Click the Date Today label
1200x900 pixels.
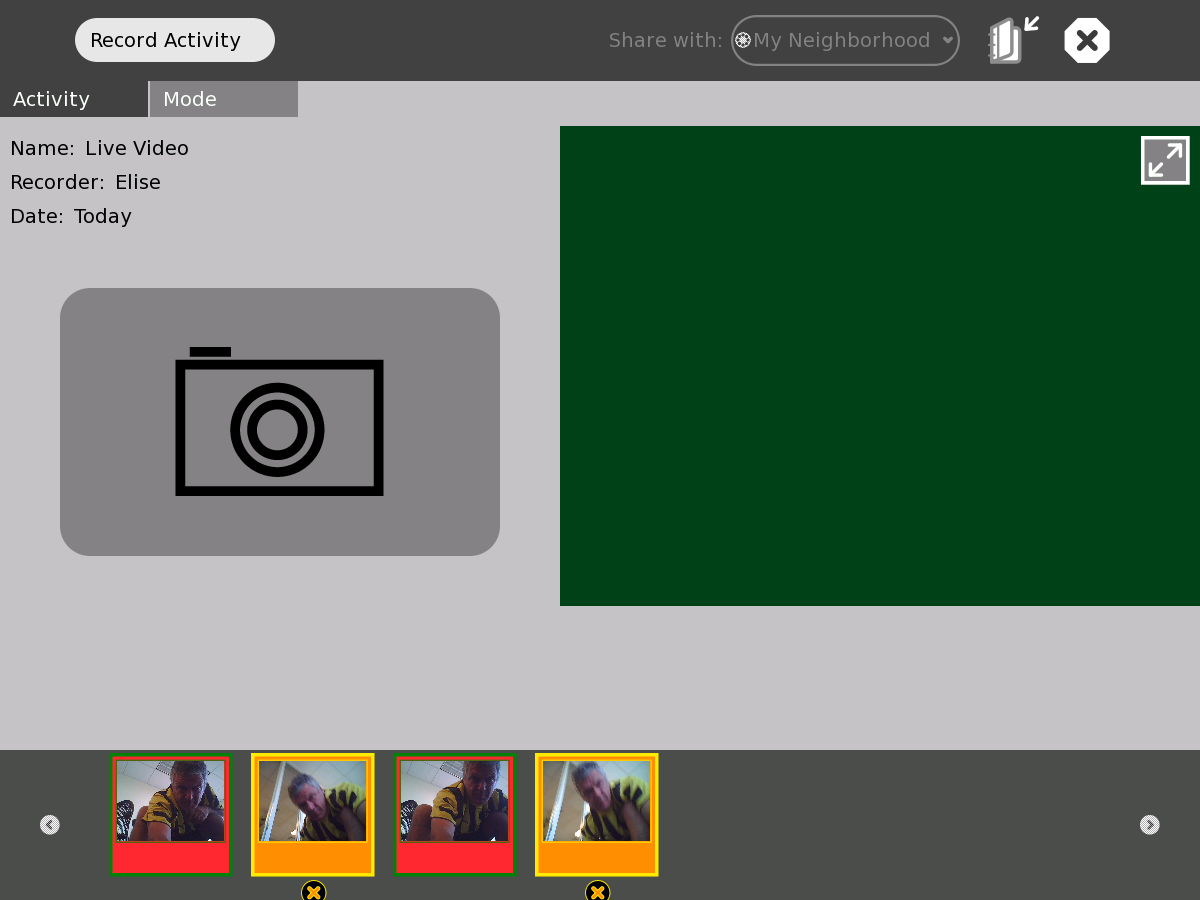click(x=102, y=216)
